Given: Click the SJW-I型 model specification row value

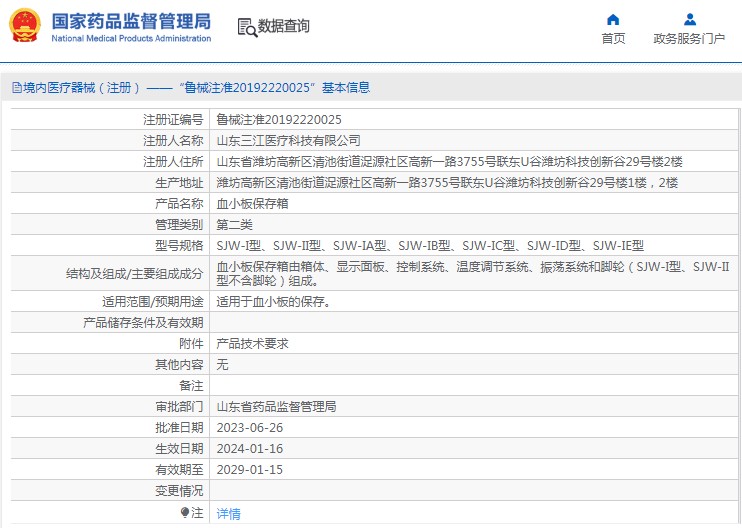Looking at the screenshot, I should coord(430,246).
